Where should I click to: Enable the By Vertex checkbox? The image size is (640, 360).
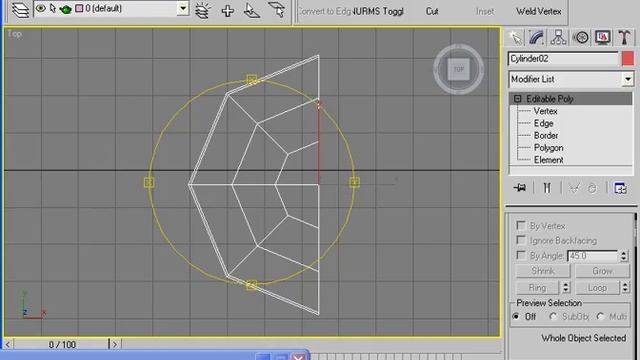point(520,225)
